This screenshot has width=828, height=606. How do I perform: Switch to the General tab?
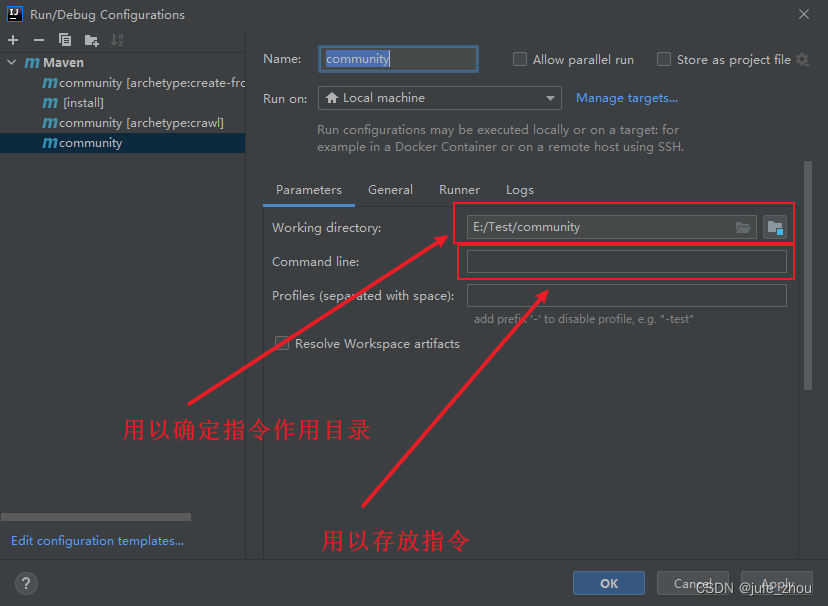coord(390,190)
